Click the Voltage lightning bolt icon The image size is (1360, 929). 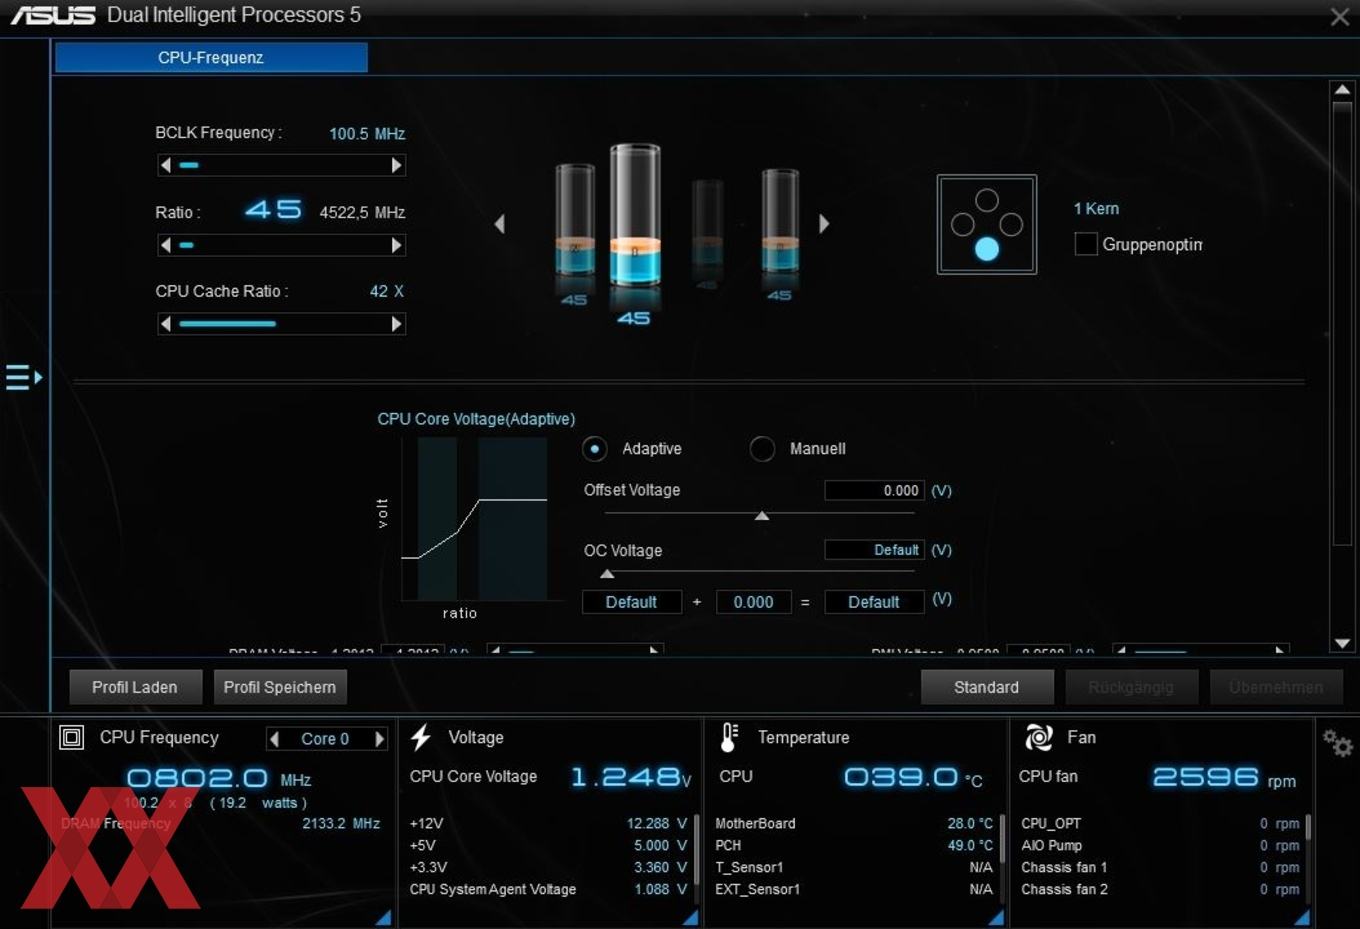click(421, 738)
